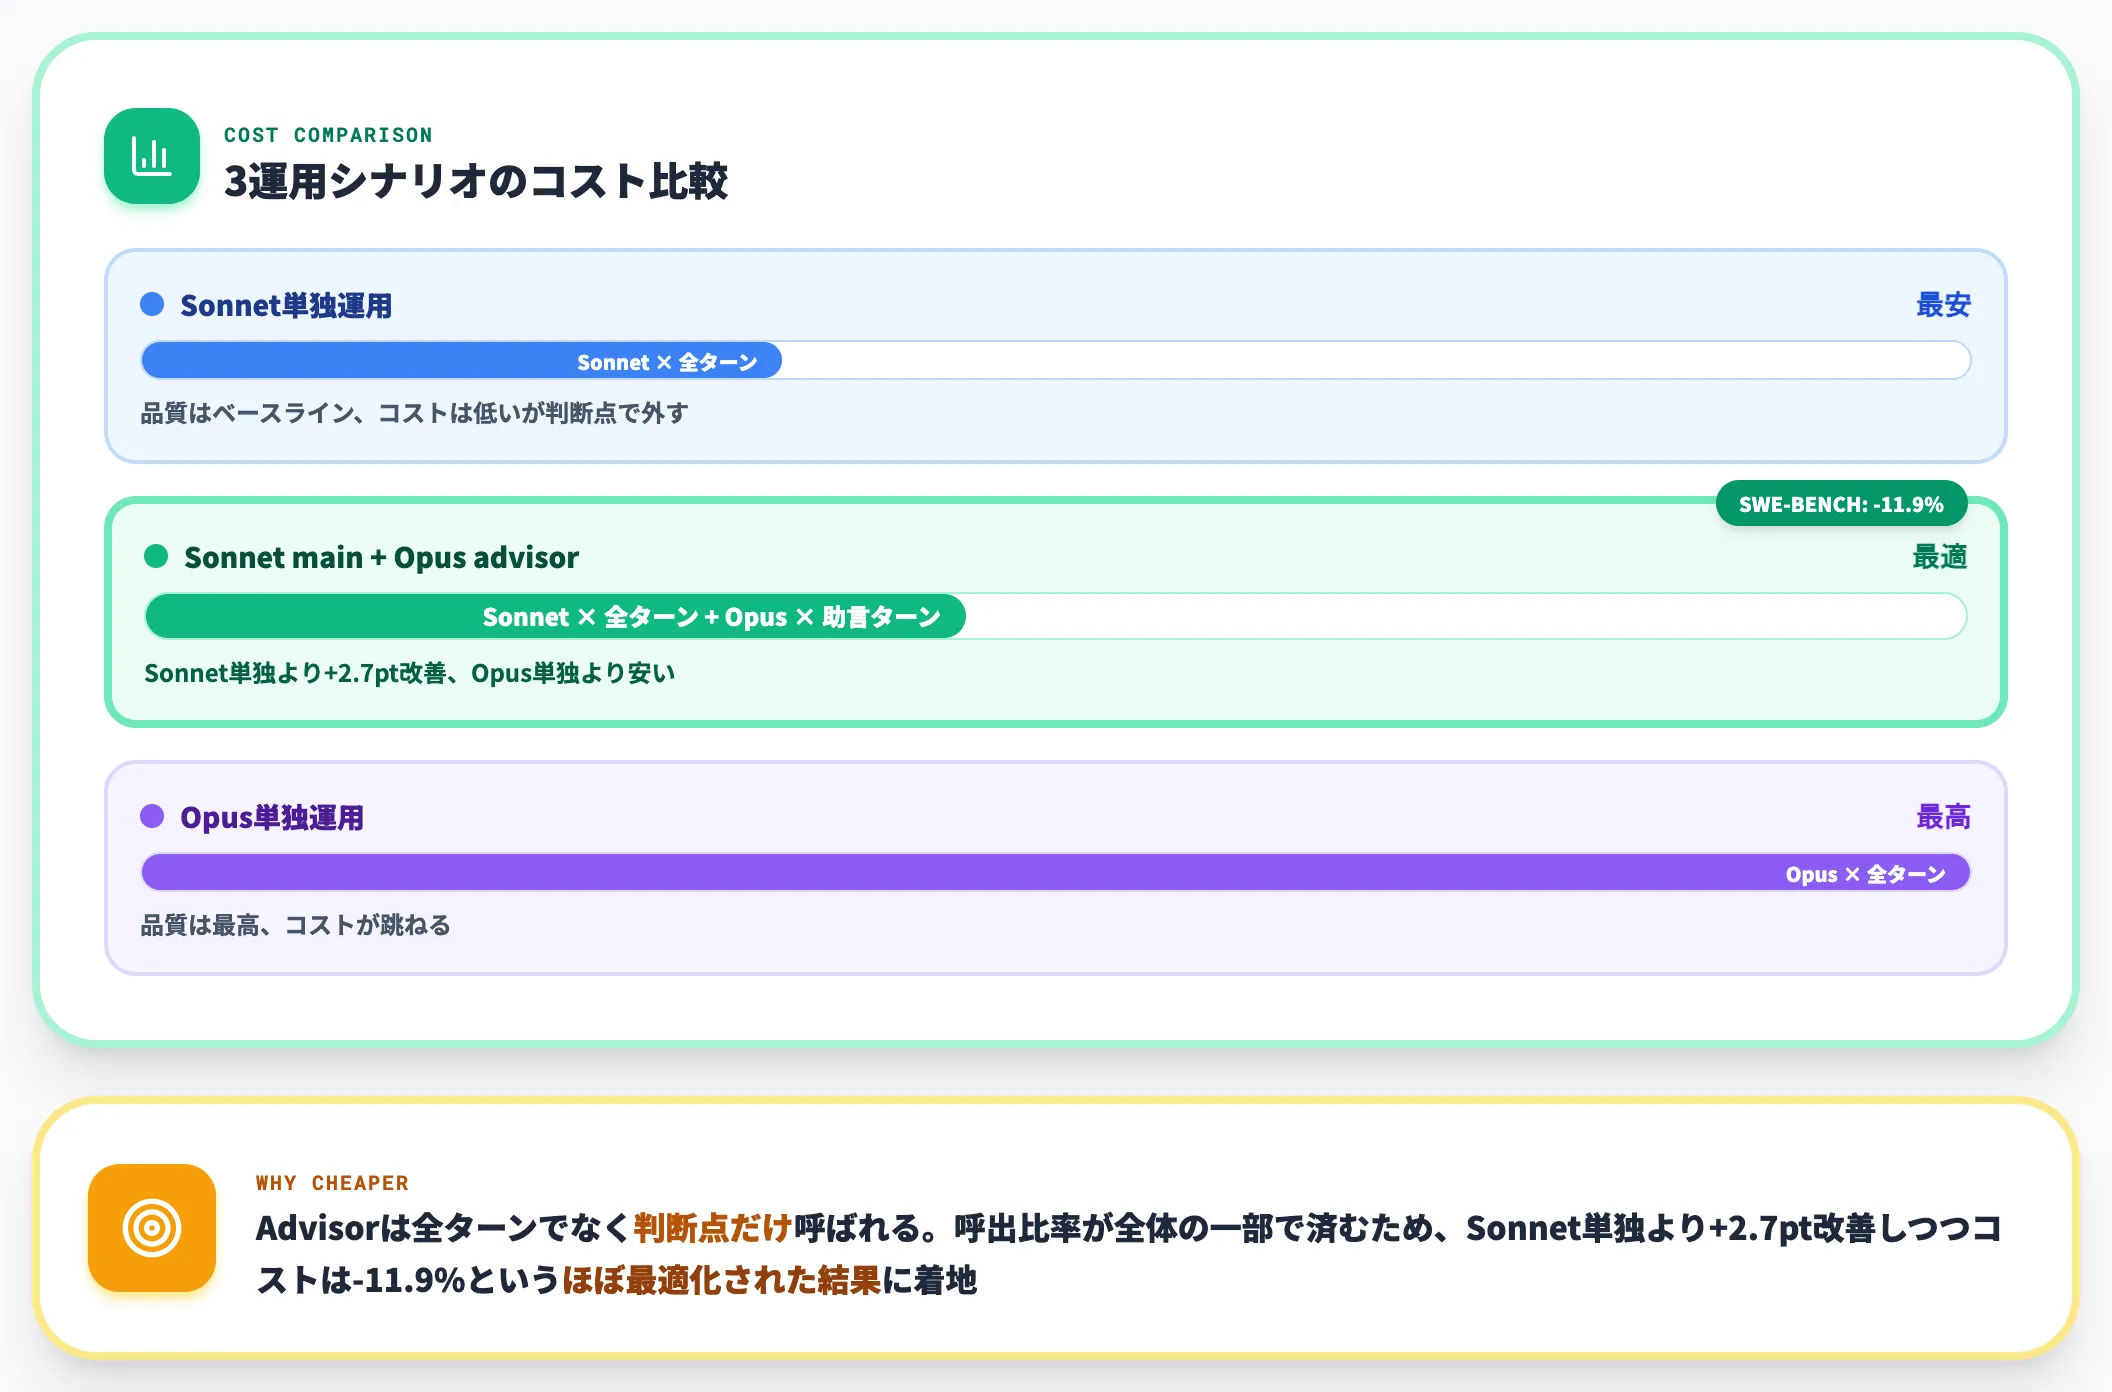
Task: Click the orange target icon
Action: tap(152, 1228)
